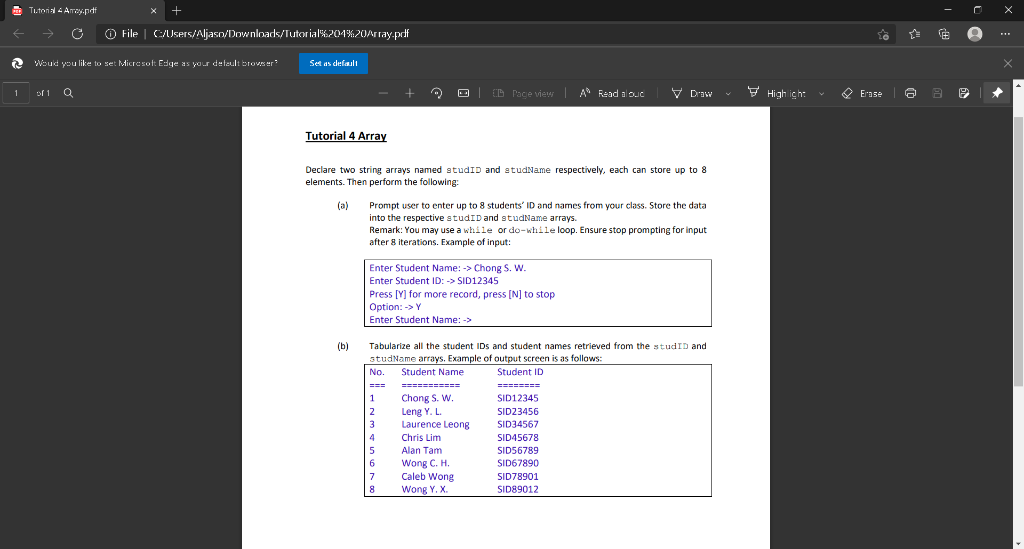Expand Highlight color options dropdown
Screen dimensions: 1024x549
(822, 93)
